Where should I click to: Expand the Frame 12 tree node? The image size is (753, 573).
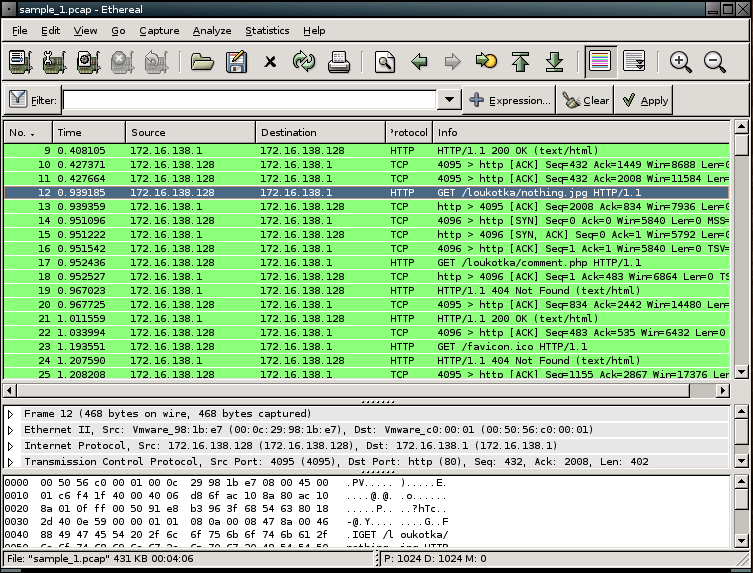tap(11, 414)
